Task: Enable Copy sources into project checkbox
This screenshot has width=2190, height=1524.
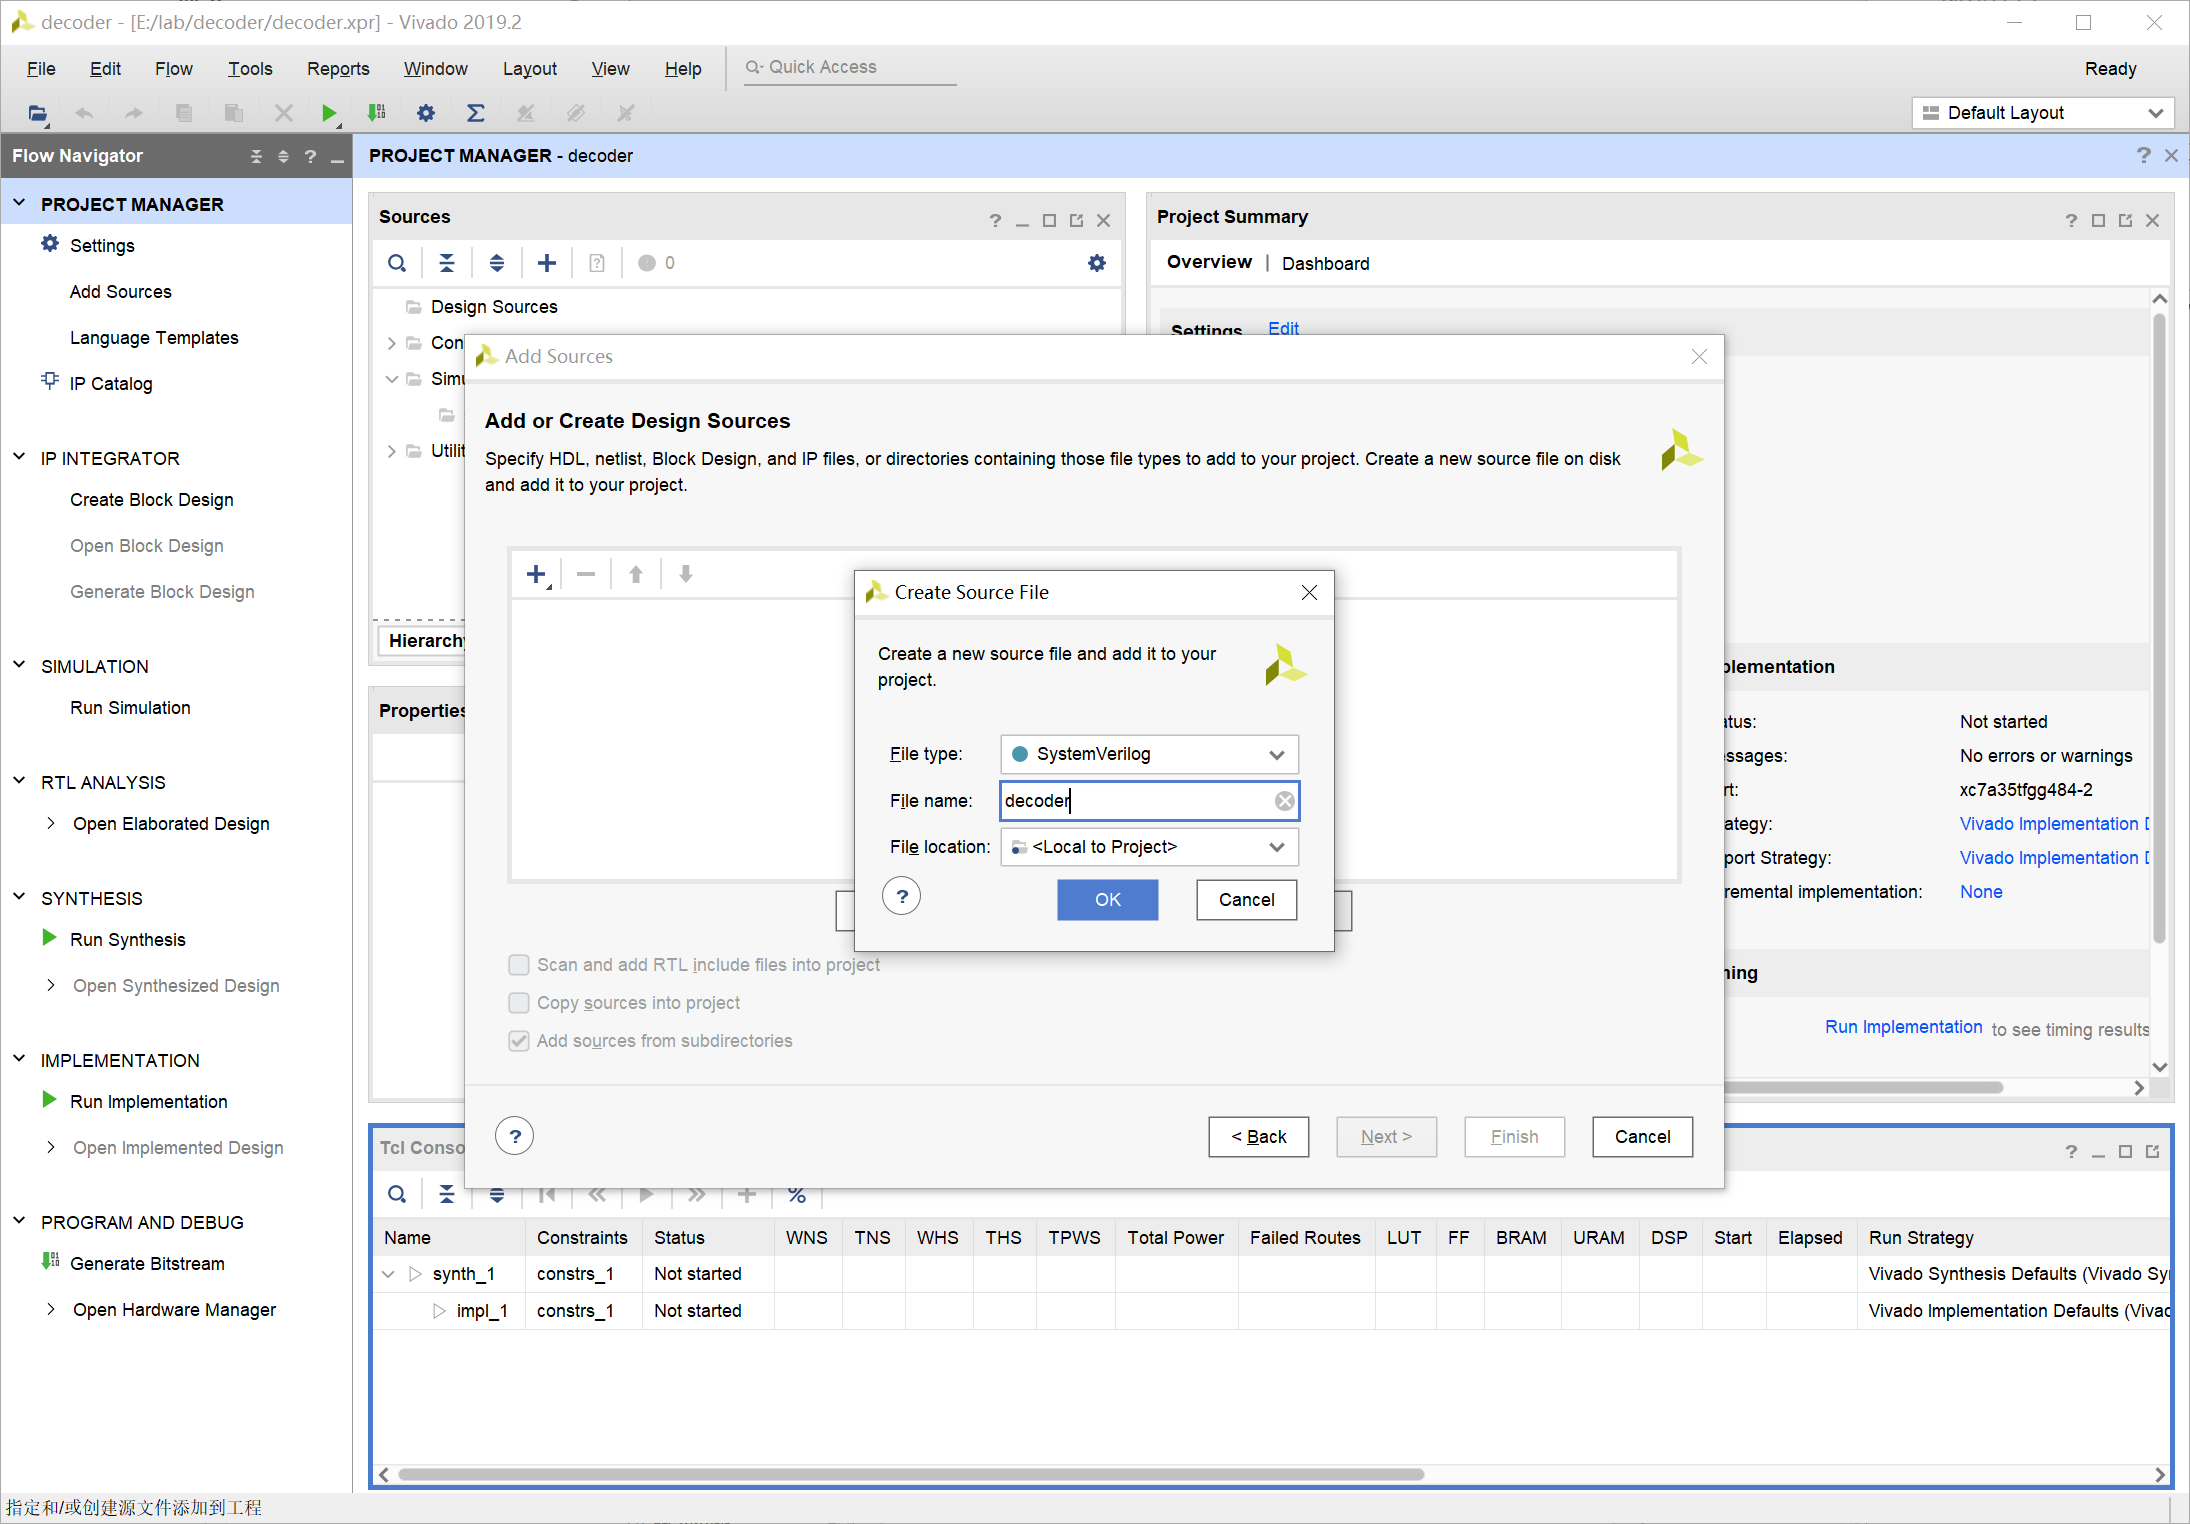Action: [519, 1003]
